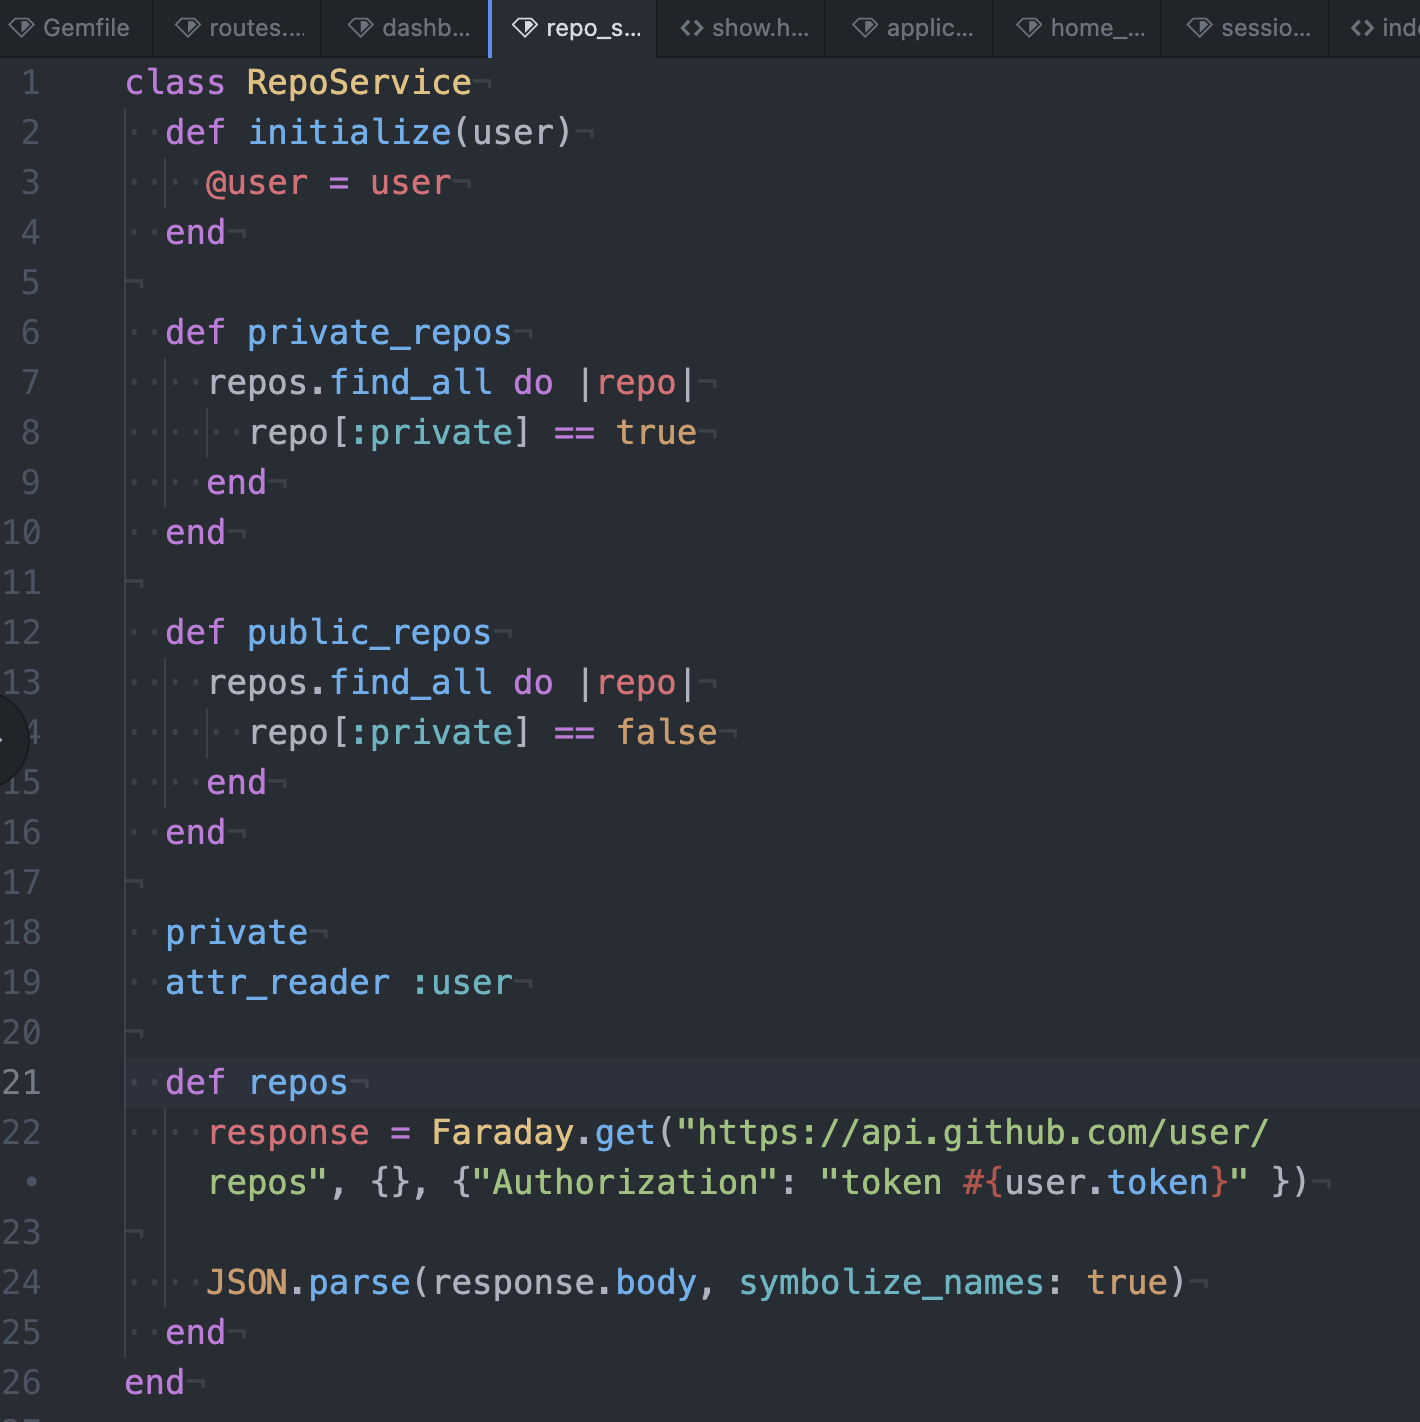Click the gem icon on the sessio... tab
Image resolution: width=1420 pixels, height=1422 pixels.
(1199, 28)
